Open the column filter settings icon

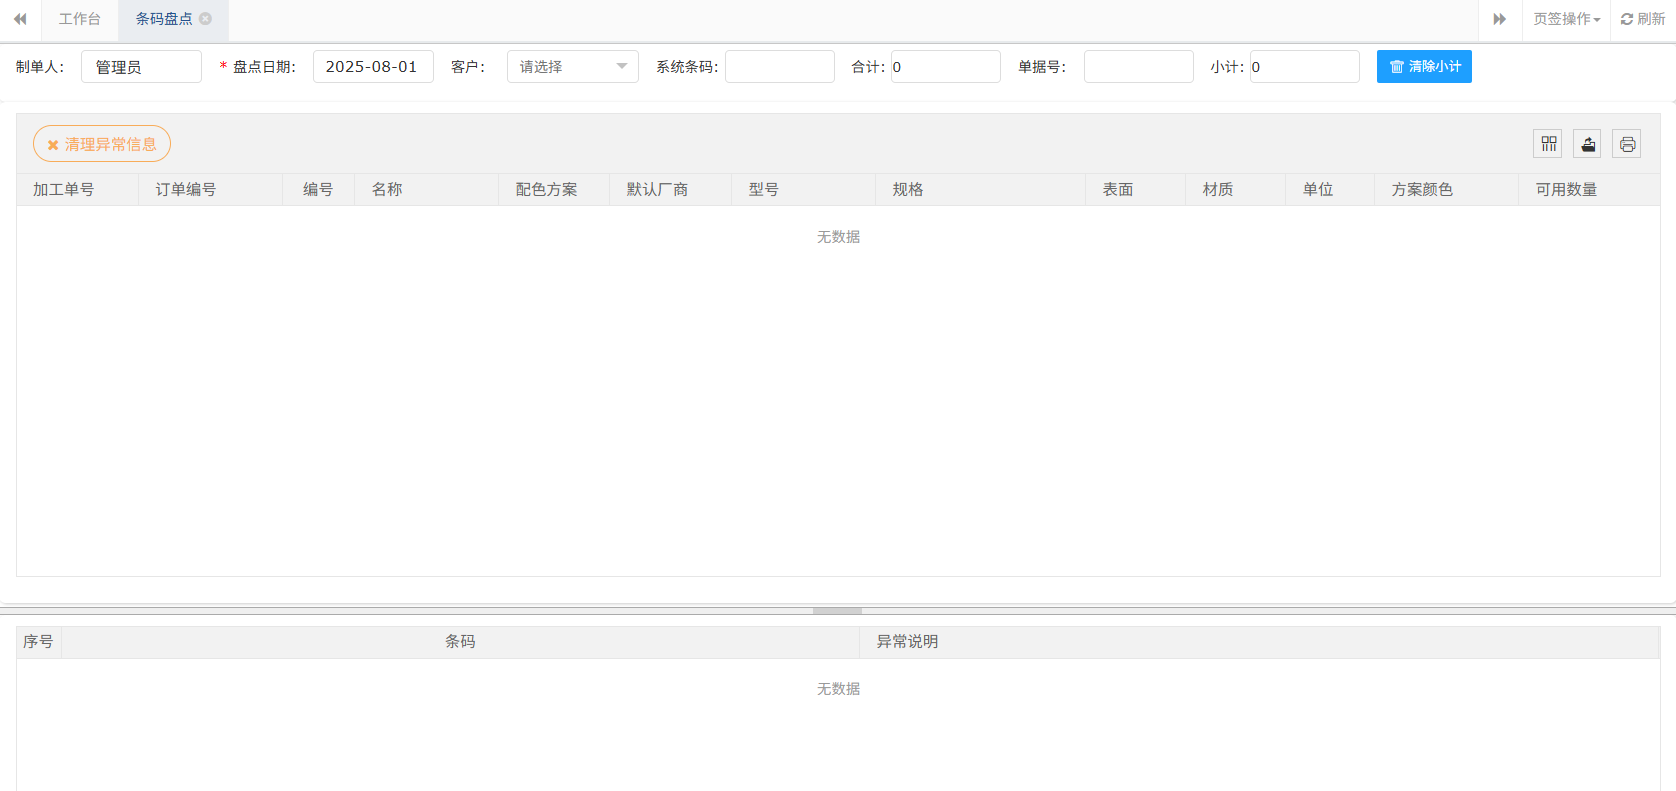click(x=1548, y=144)
